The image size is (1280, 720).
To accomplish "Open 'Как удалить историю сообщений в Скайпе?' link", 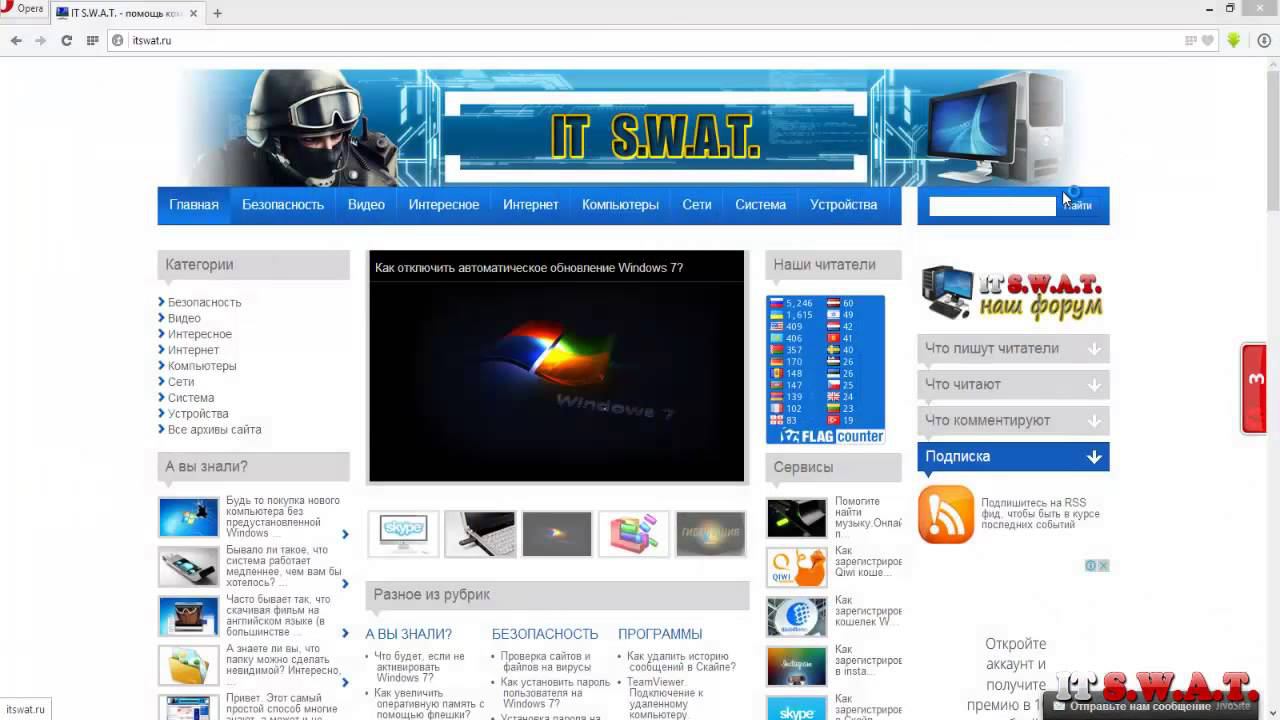I will [681, 662].
